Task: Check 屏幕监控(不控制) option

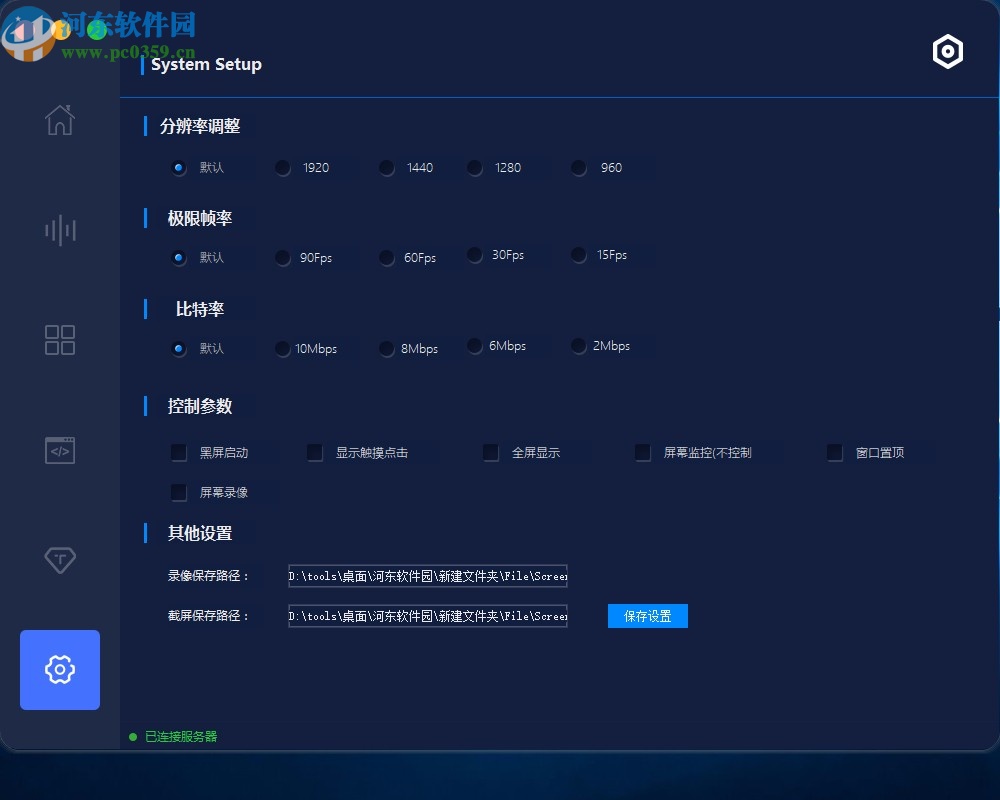Action: pyautogui.click(x=643, y=452)
